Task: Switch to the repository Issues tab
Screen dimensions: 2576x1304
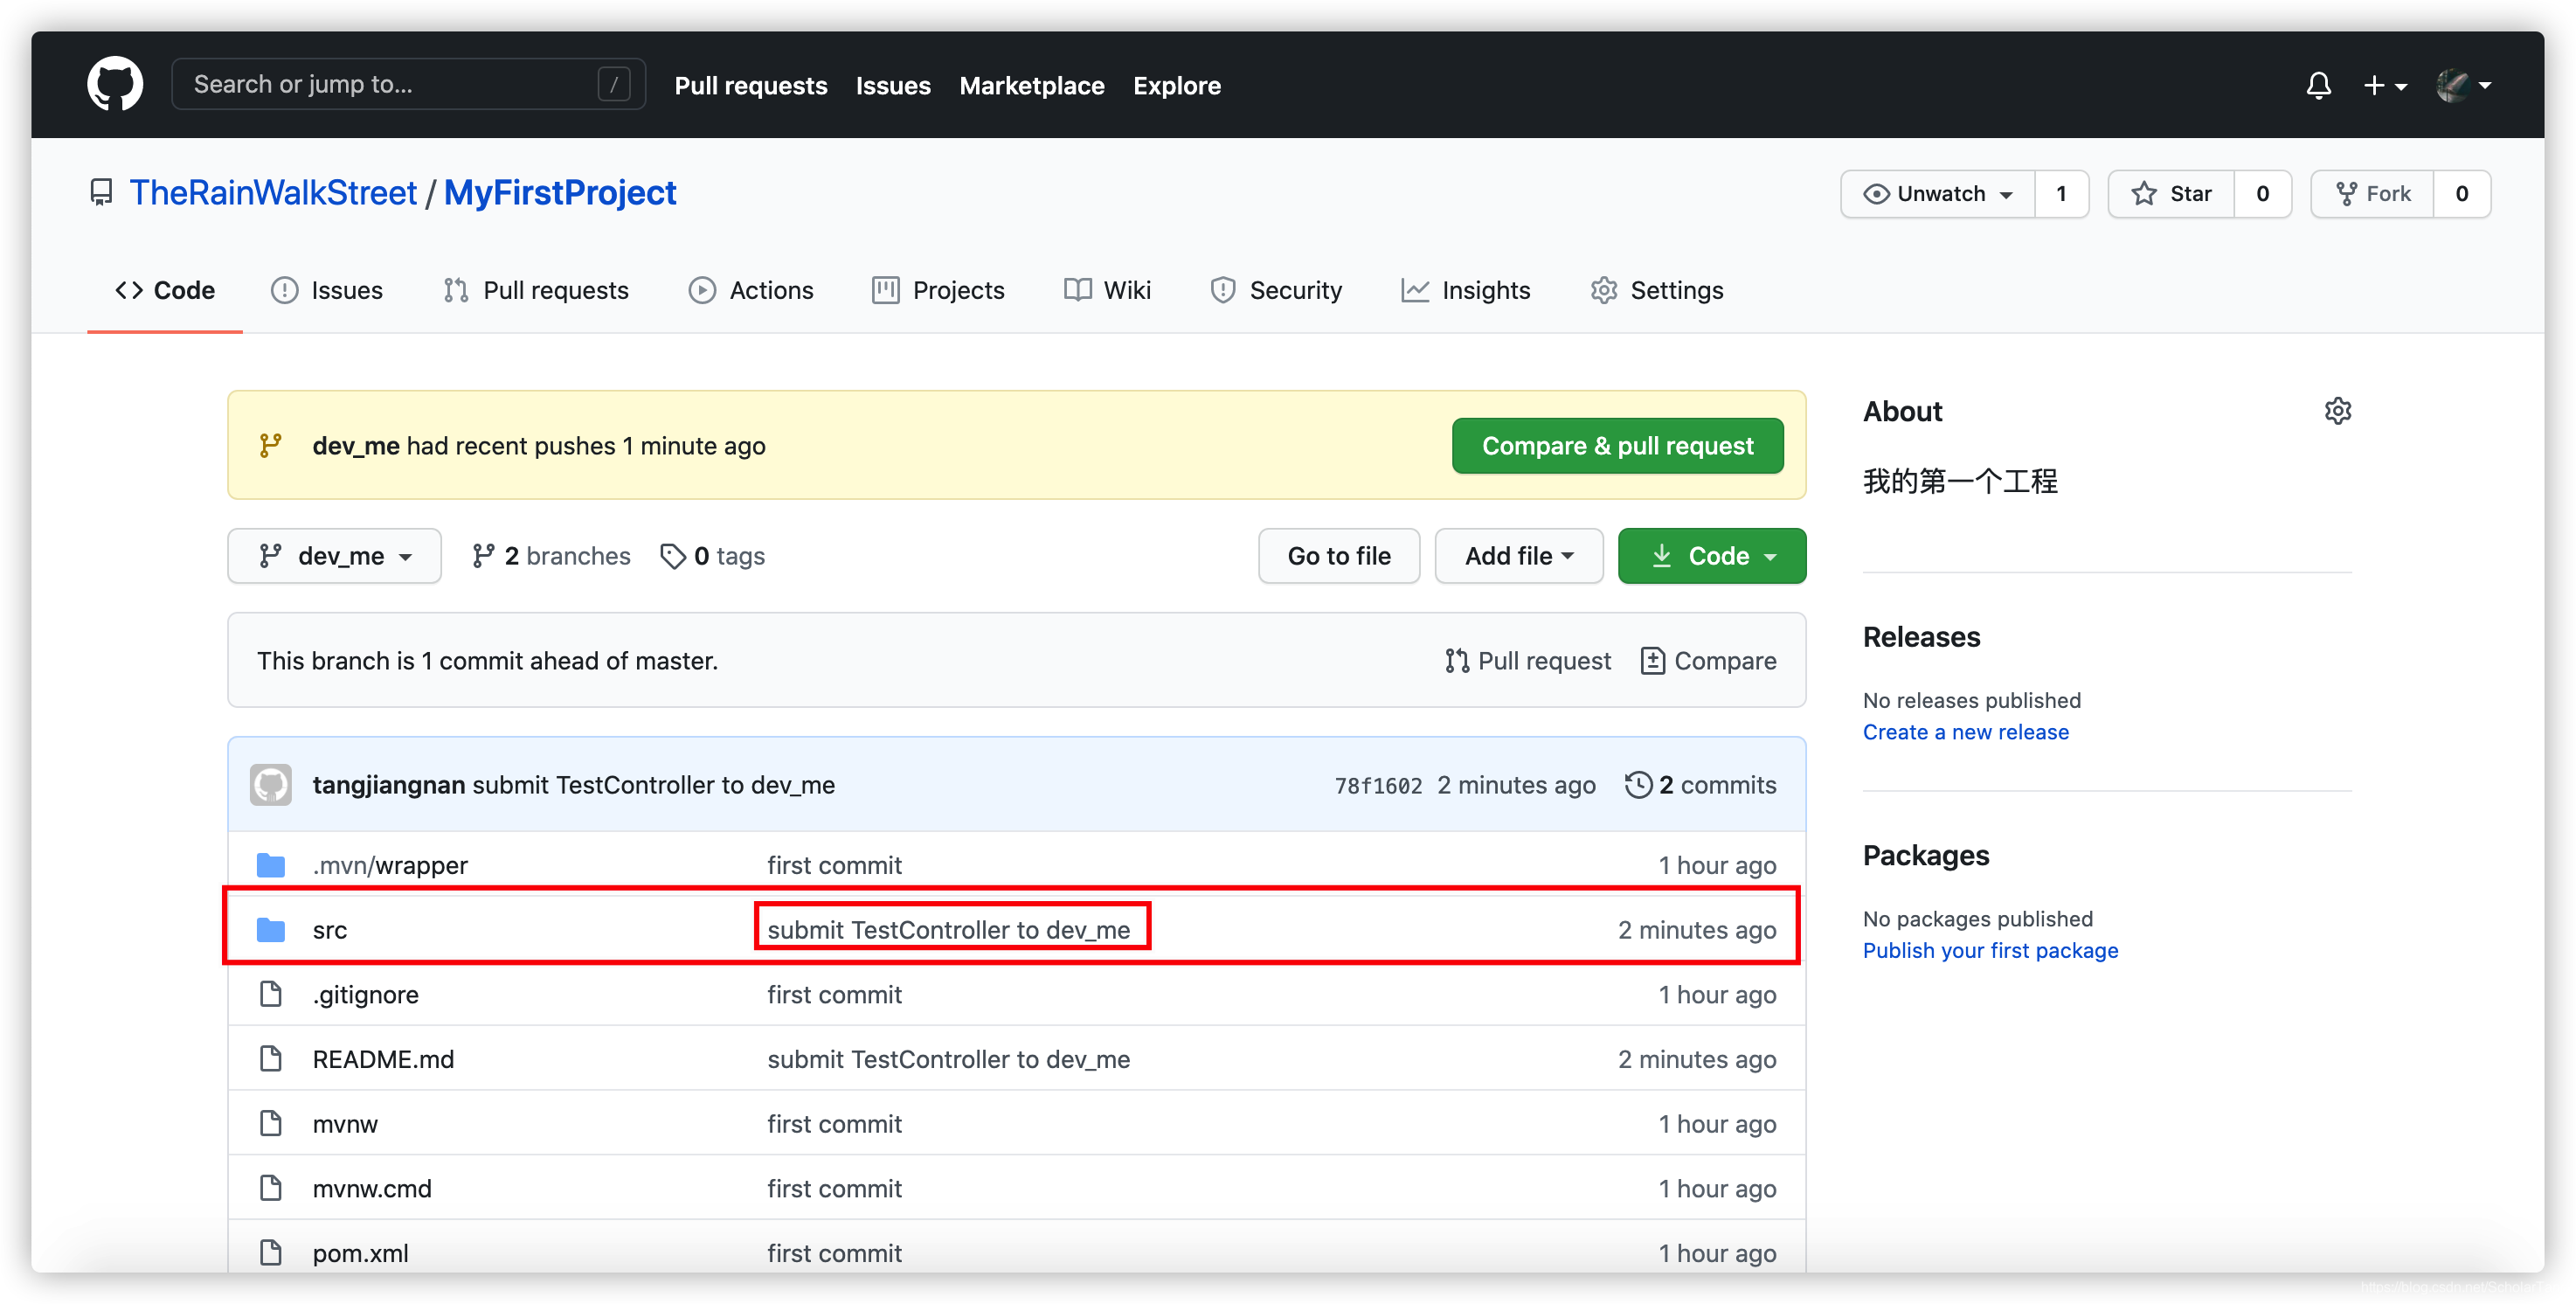Action: click(x=327, y=290)
